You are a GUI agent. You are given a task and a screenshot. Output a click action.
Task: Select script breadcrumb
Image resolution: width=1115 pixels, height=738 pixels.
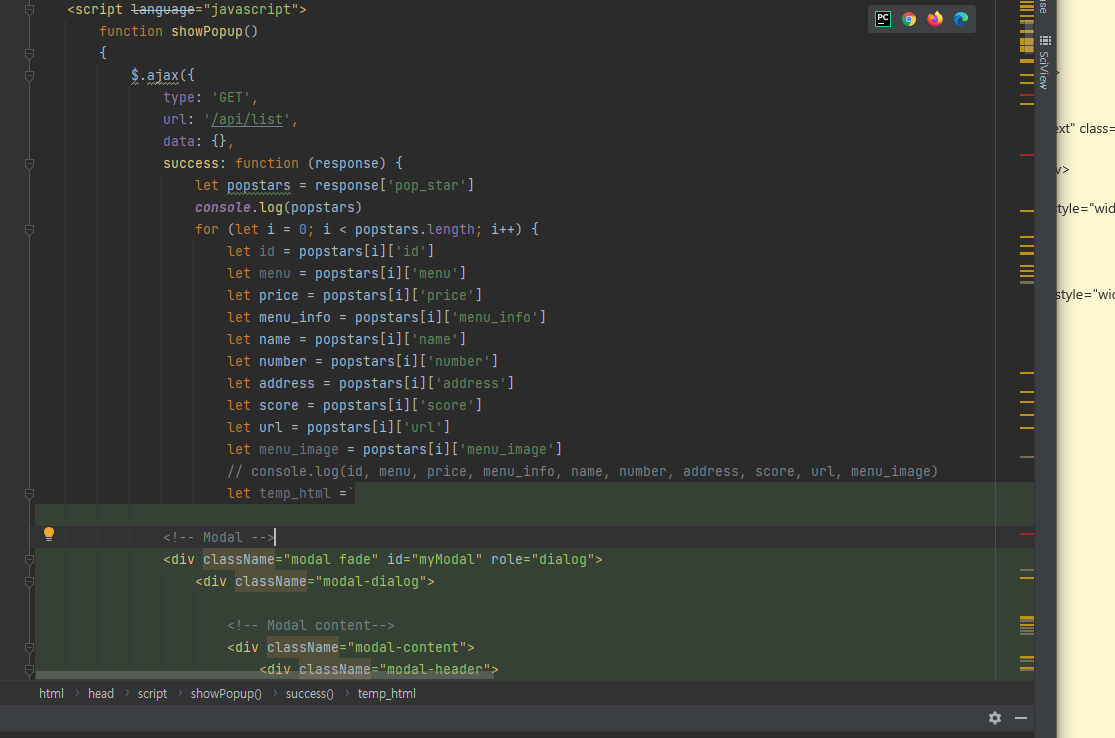(152, 693)
